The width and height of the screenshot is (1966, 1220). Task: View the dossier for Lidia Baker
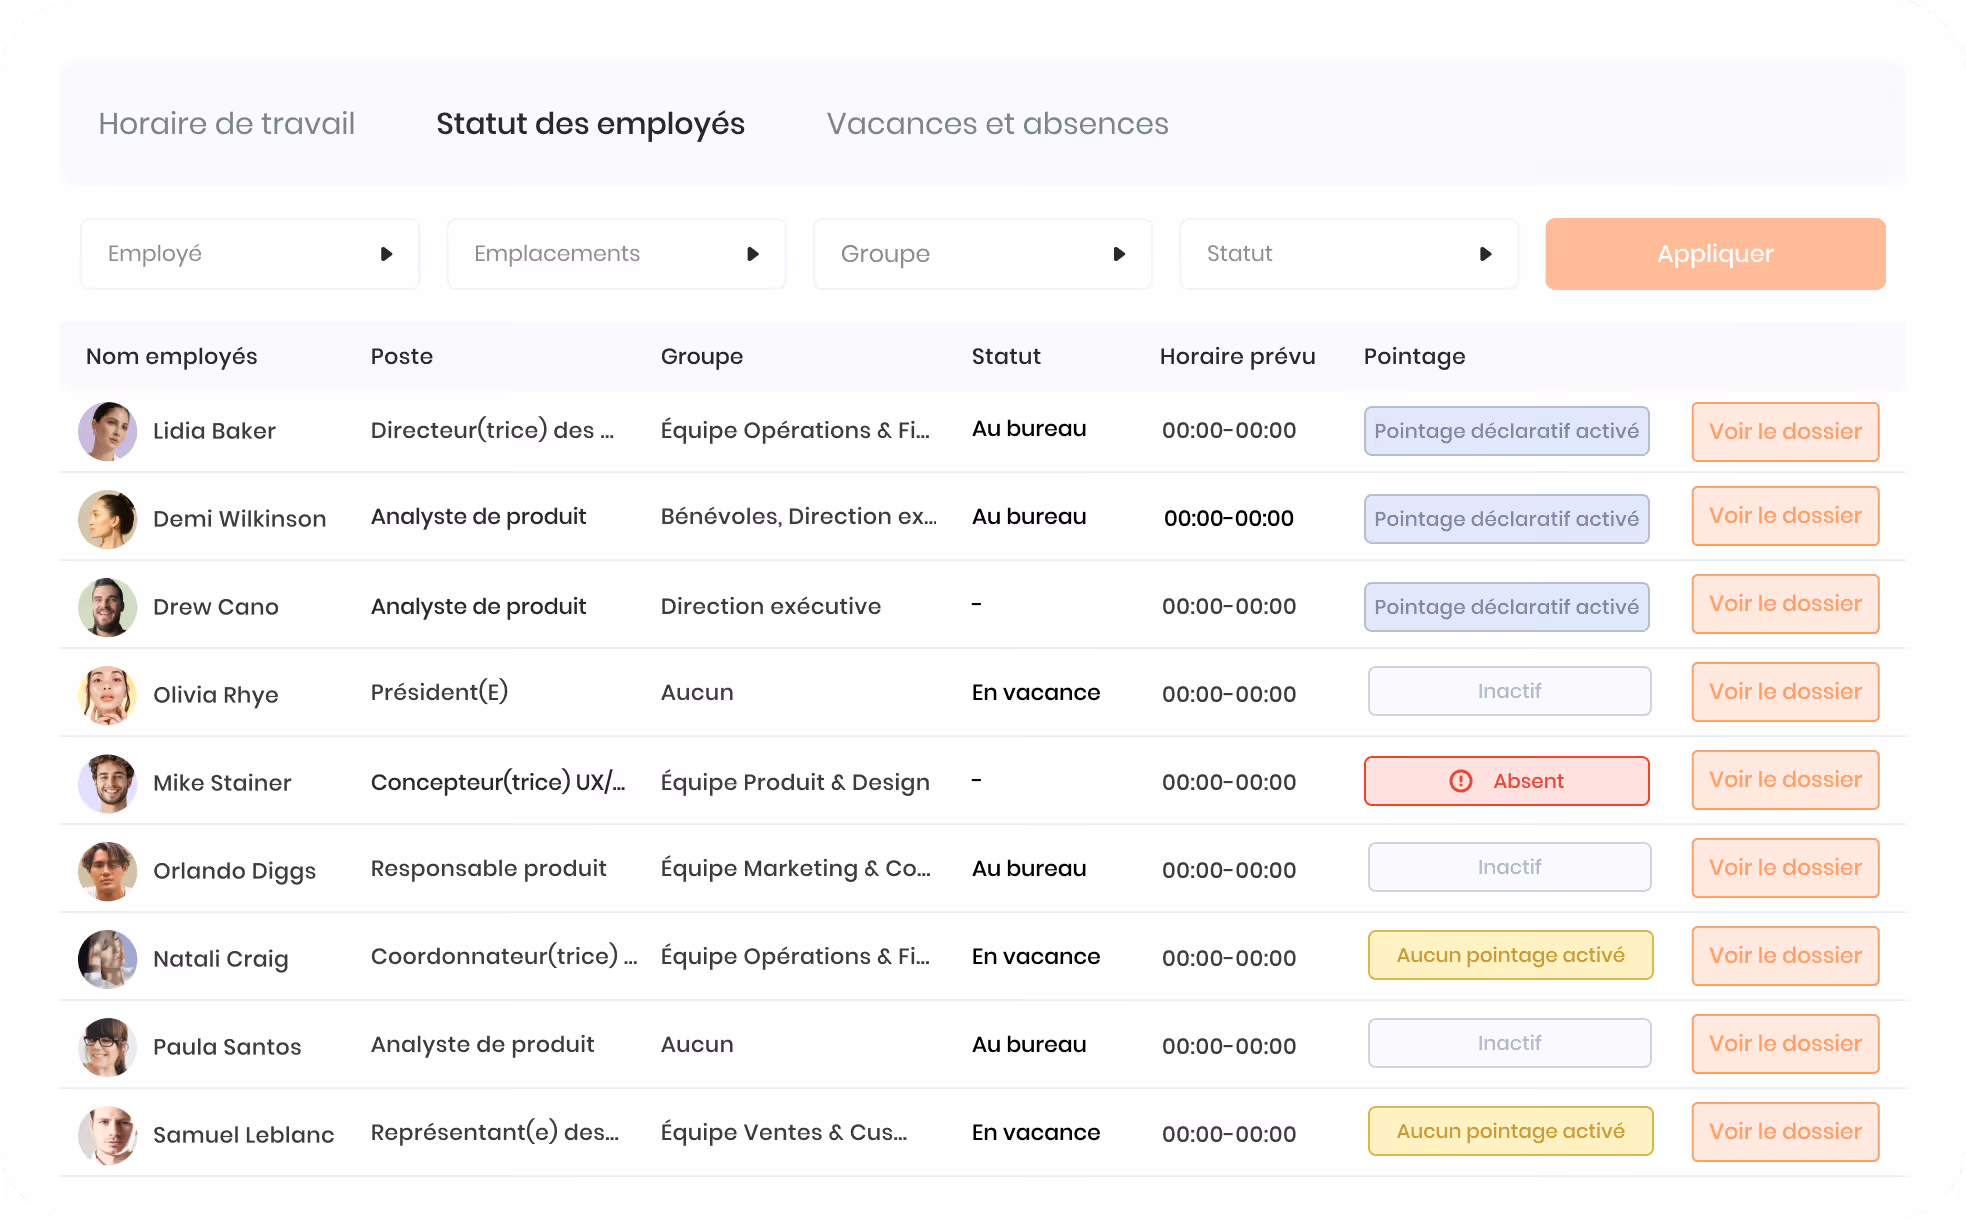(1785, 432)
